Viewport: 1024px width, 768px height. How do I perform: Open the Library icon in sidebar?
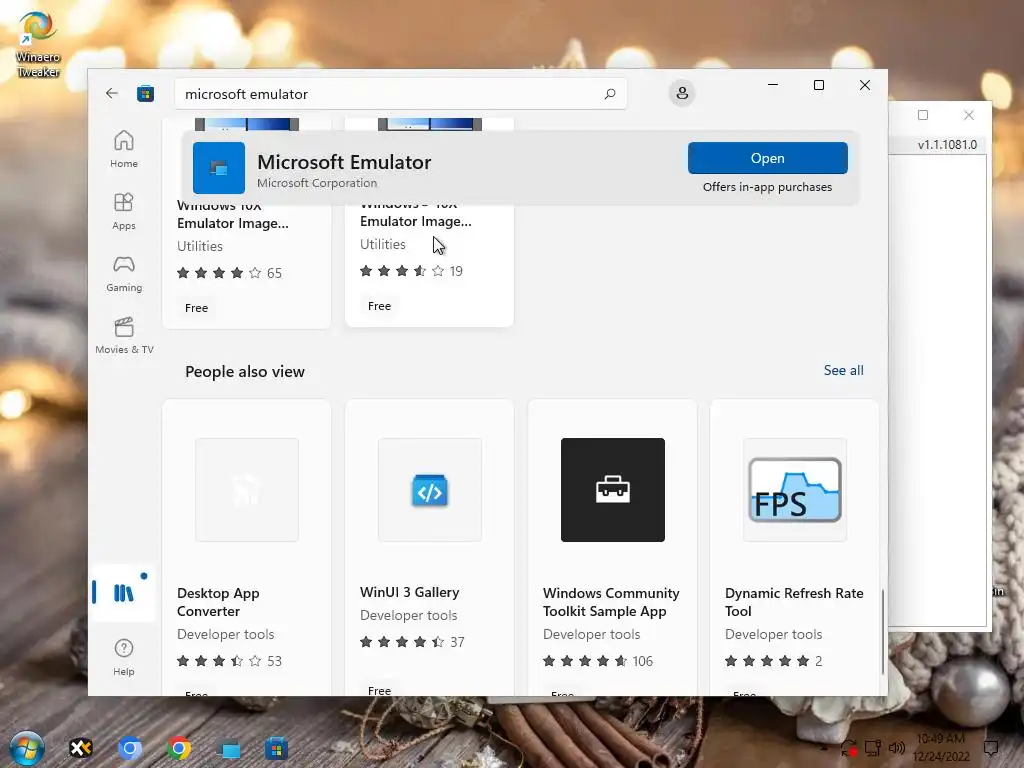123,592
